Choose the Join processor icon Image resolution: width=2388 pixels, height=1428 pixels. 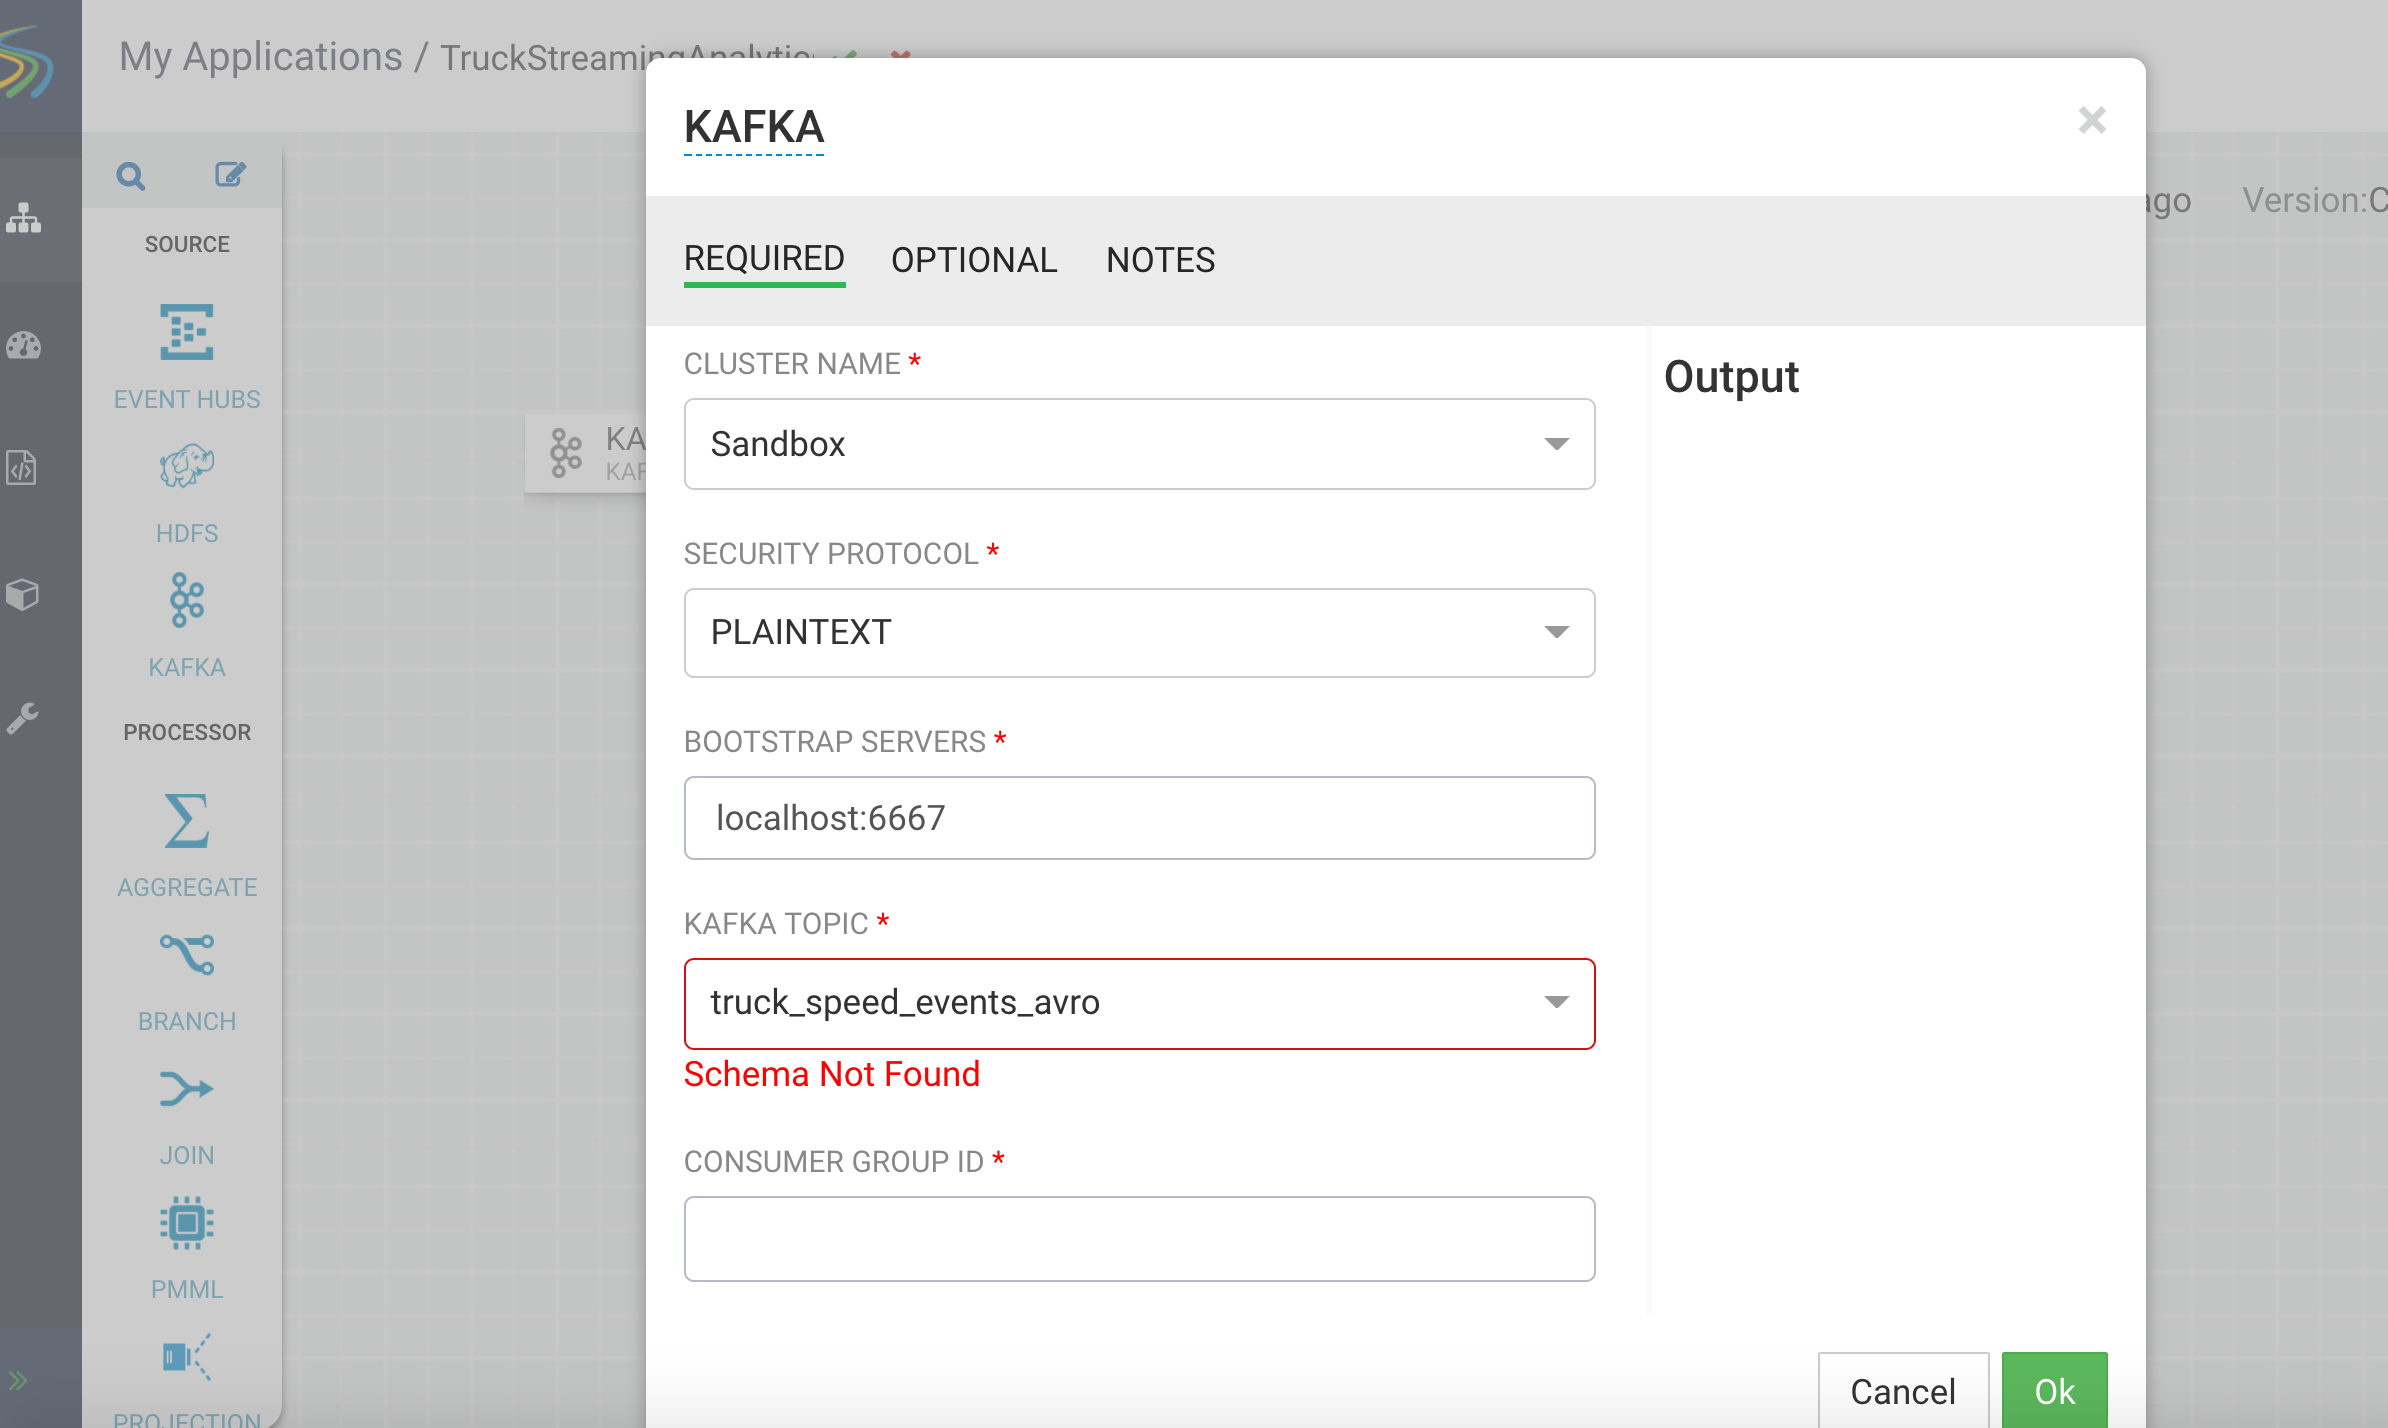(187, 1088)
